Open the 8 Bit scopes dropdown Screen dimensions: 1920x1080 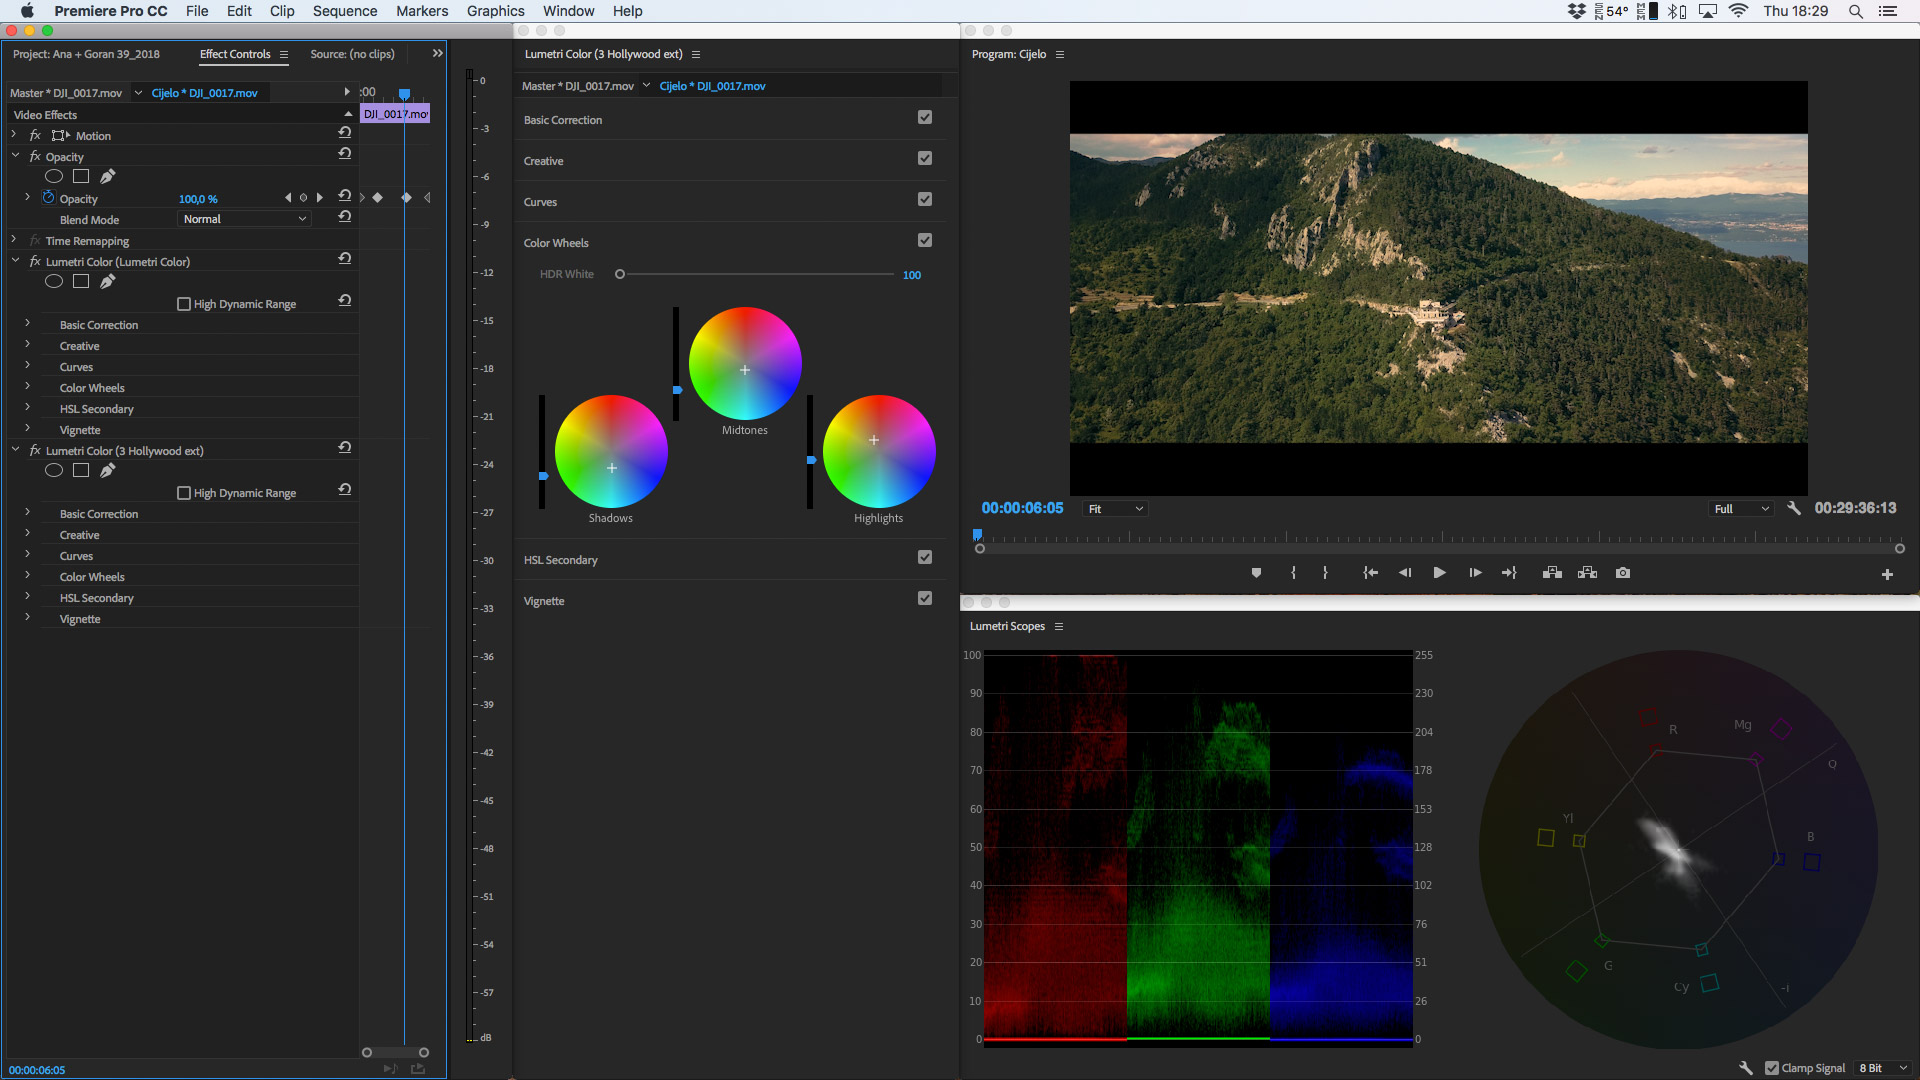(1884, 1068)
